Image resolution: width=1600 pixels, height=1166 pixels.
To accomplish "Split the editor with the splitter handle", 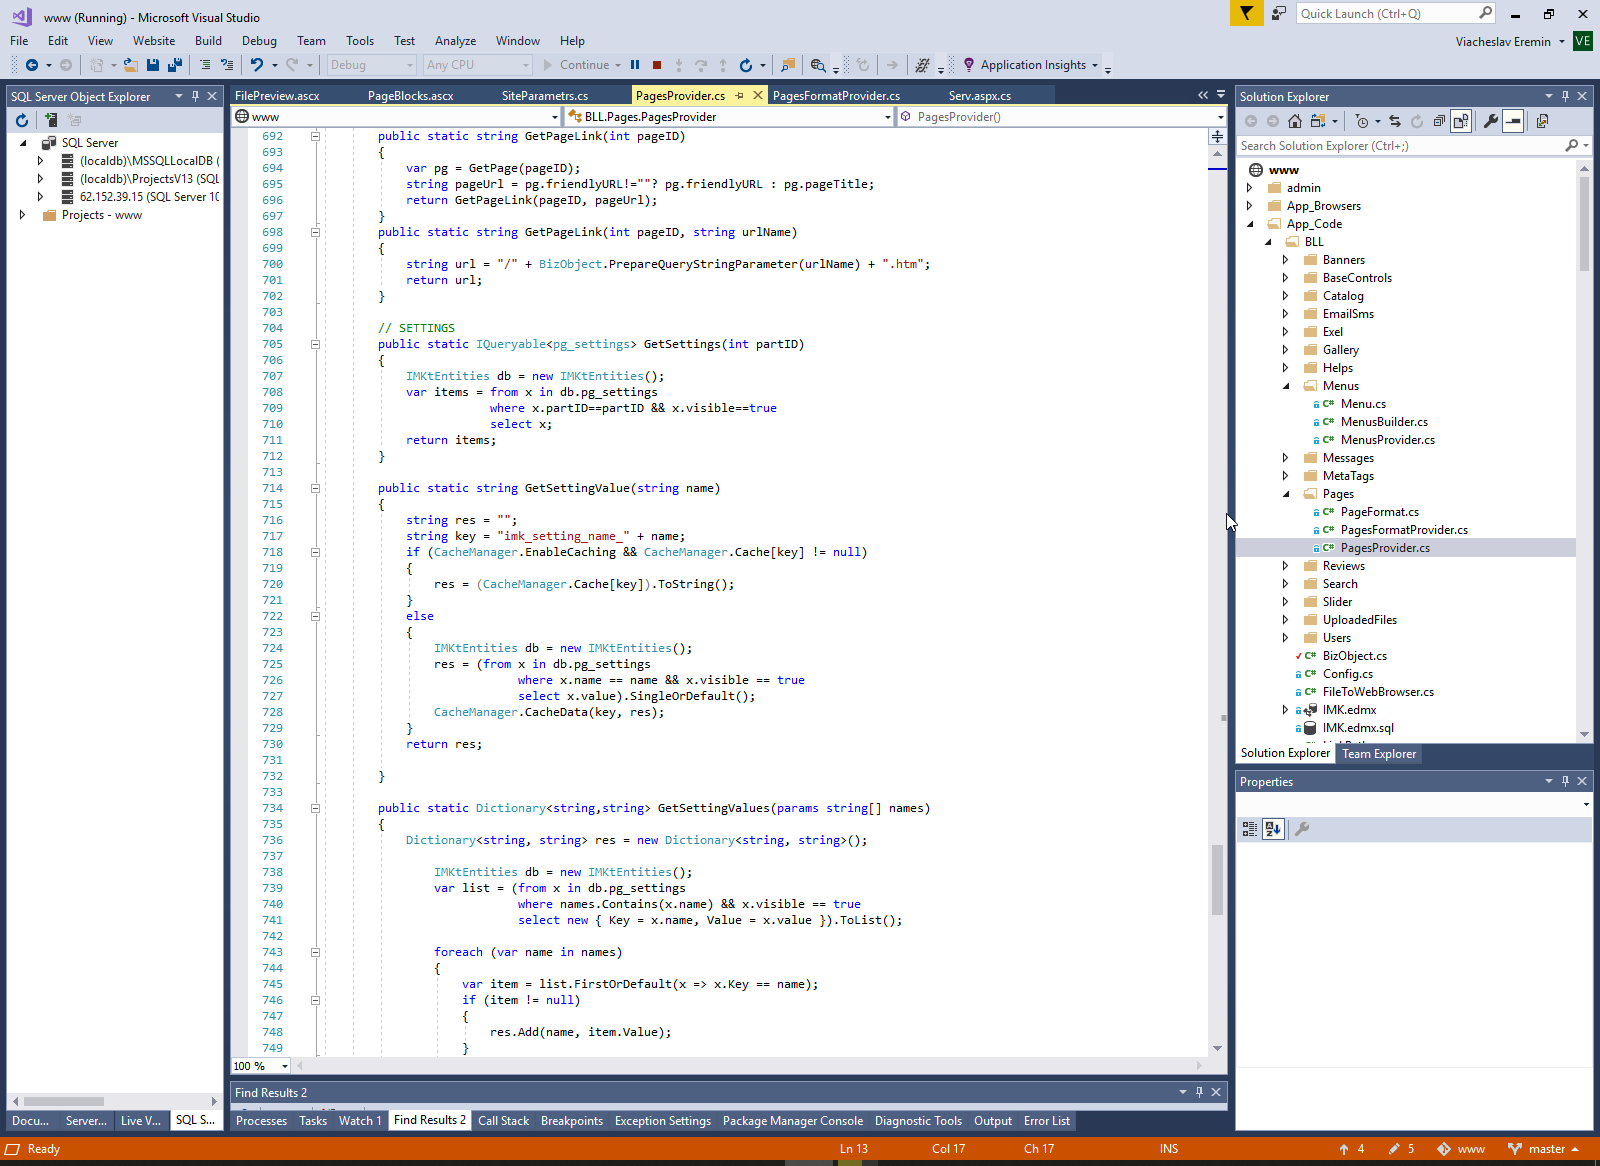I will 1217,136.
